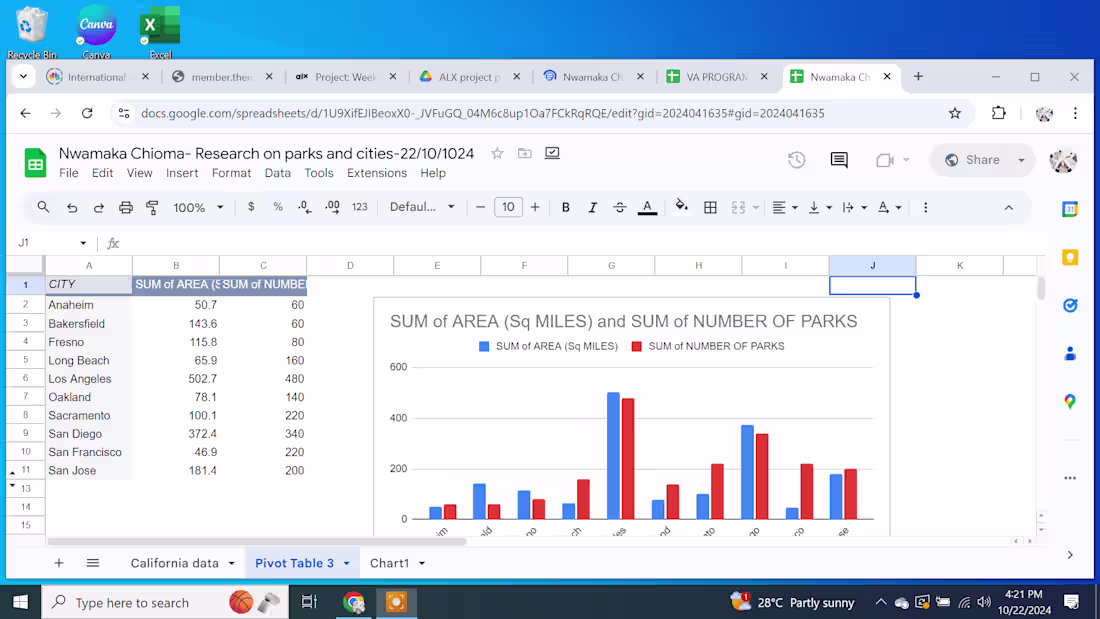Open the Extensions menu

[x=377, y=173]
